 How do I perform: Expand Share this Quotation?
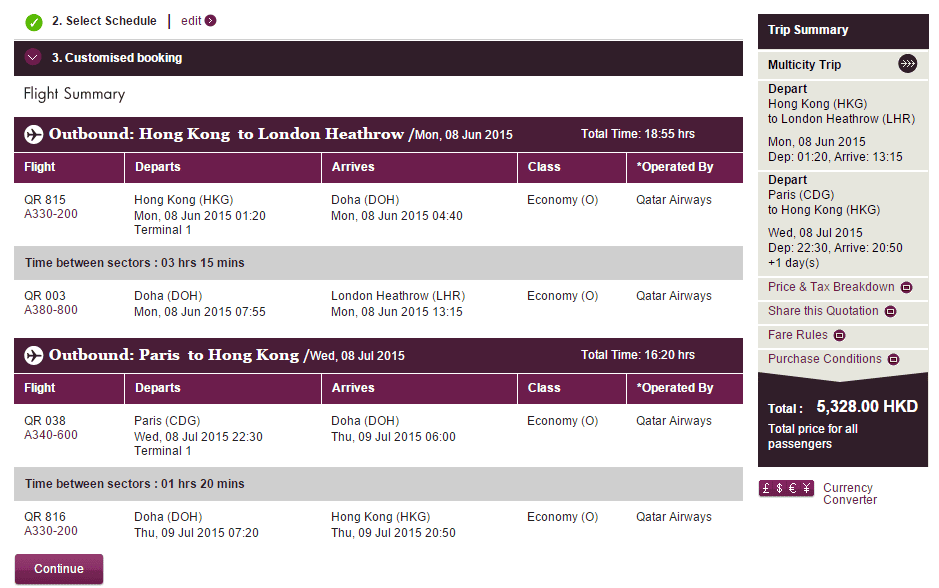coord(890,312)
